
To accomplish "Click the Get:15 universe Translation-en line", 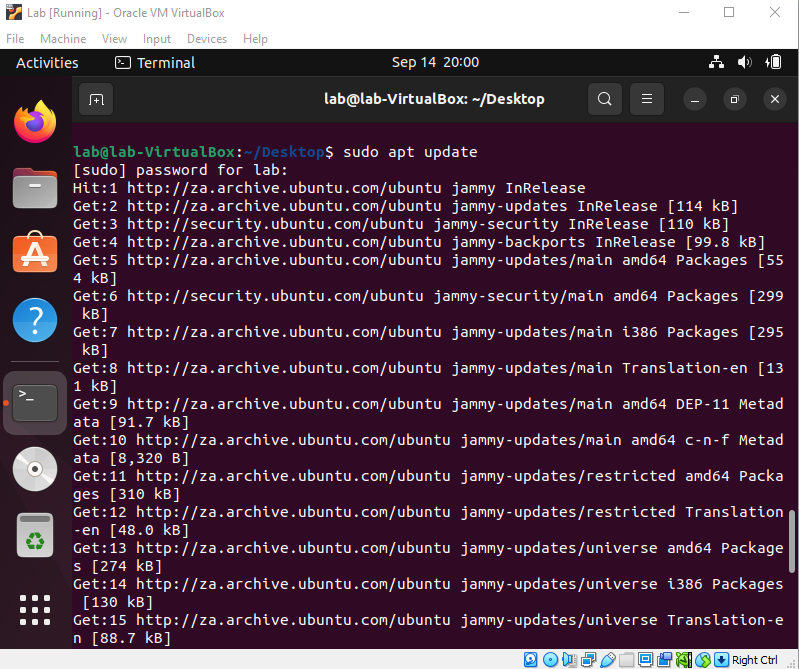I will coord(428,629).
